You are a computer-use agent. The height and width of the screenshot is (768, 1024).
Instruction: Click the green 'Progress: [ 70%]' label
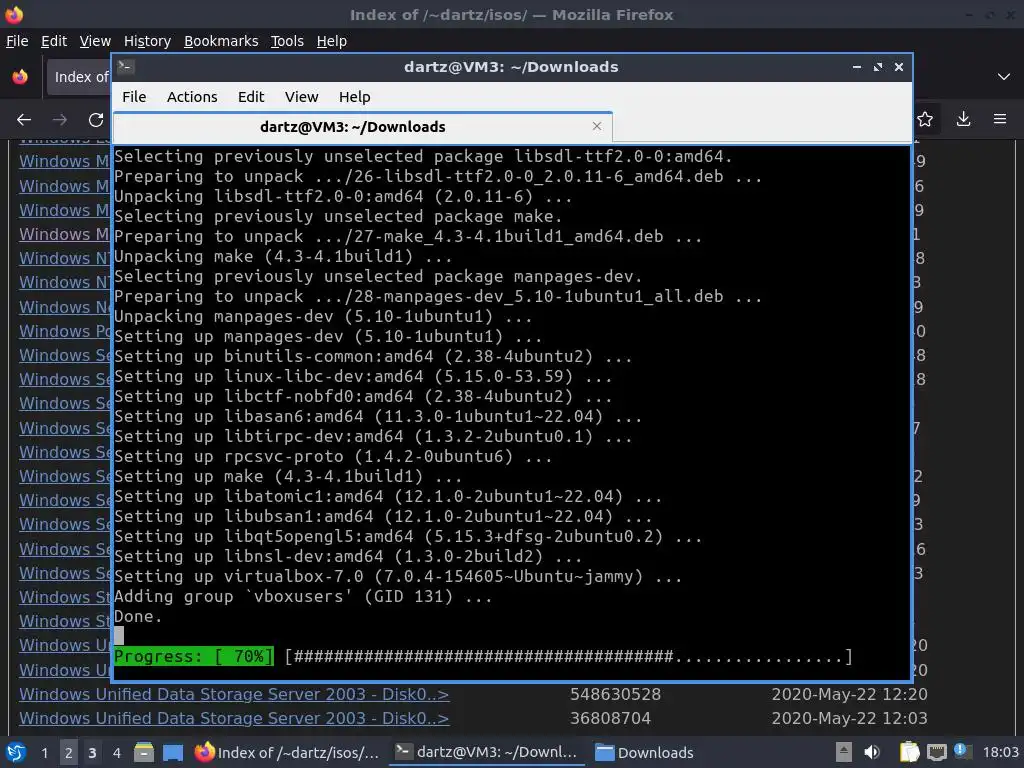[x=193, y=656]
